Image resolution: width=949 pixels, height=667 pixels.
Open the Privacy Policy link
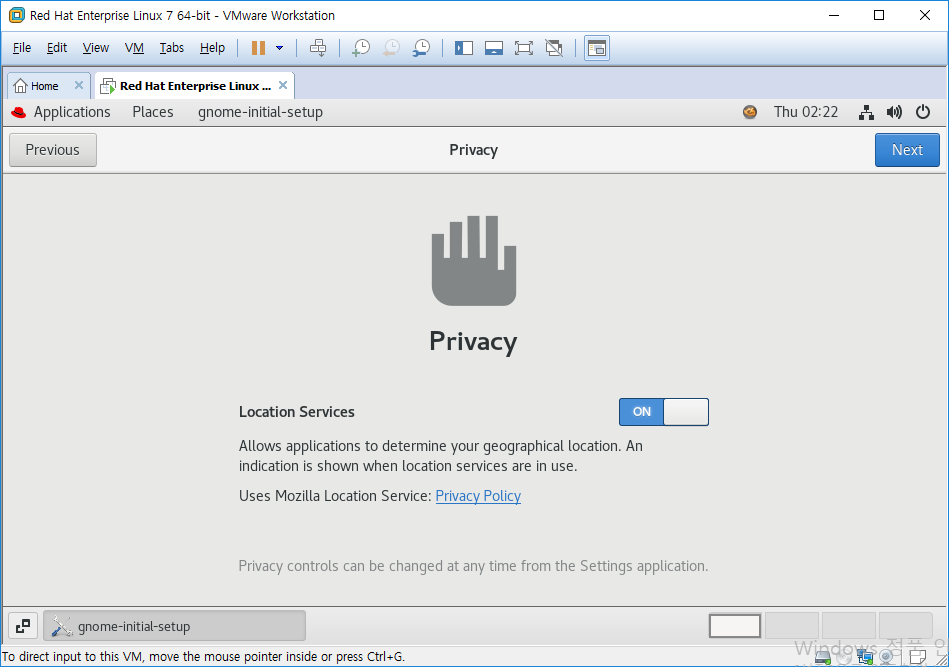pyautogui.click(x=478, y=496)
